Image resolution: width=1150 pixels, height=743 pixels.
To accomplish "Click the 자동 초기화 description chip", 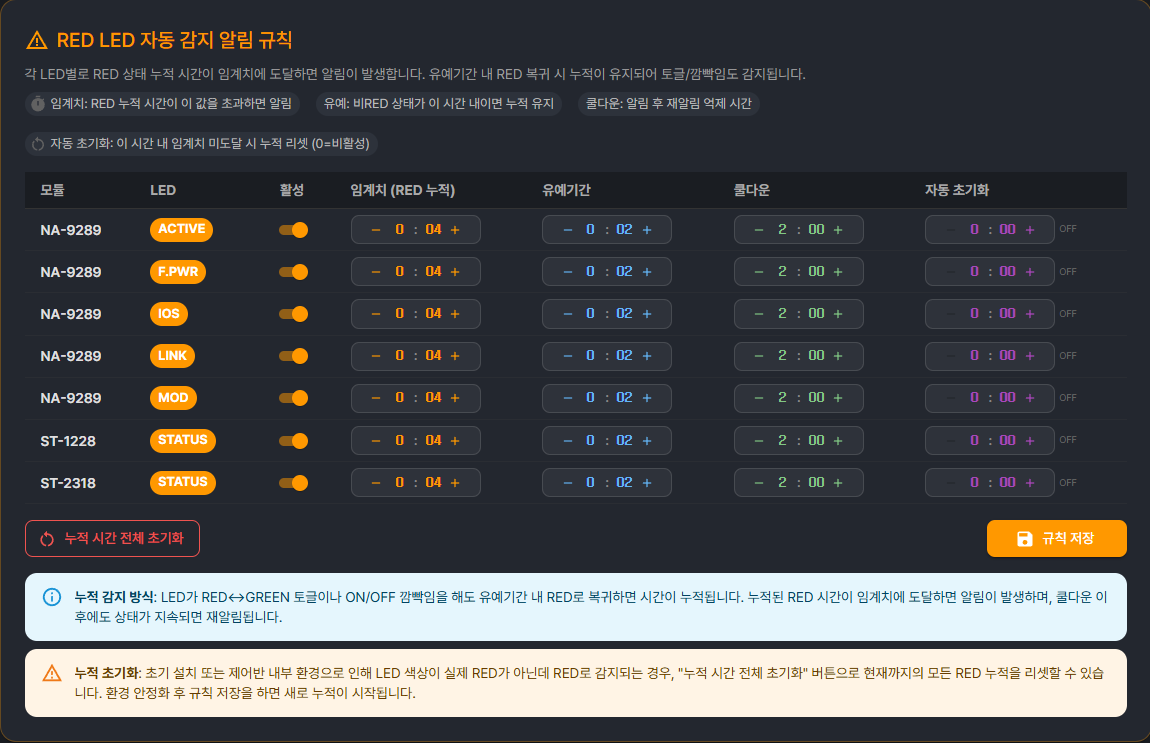I will 202,143.
